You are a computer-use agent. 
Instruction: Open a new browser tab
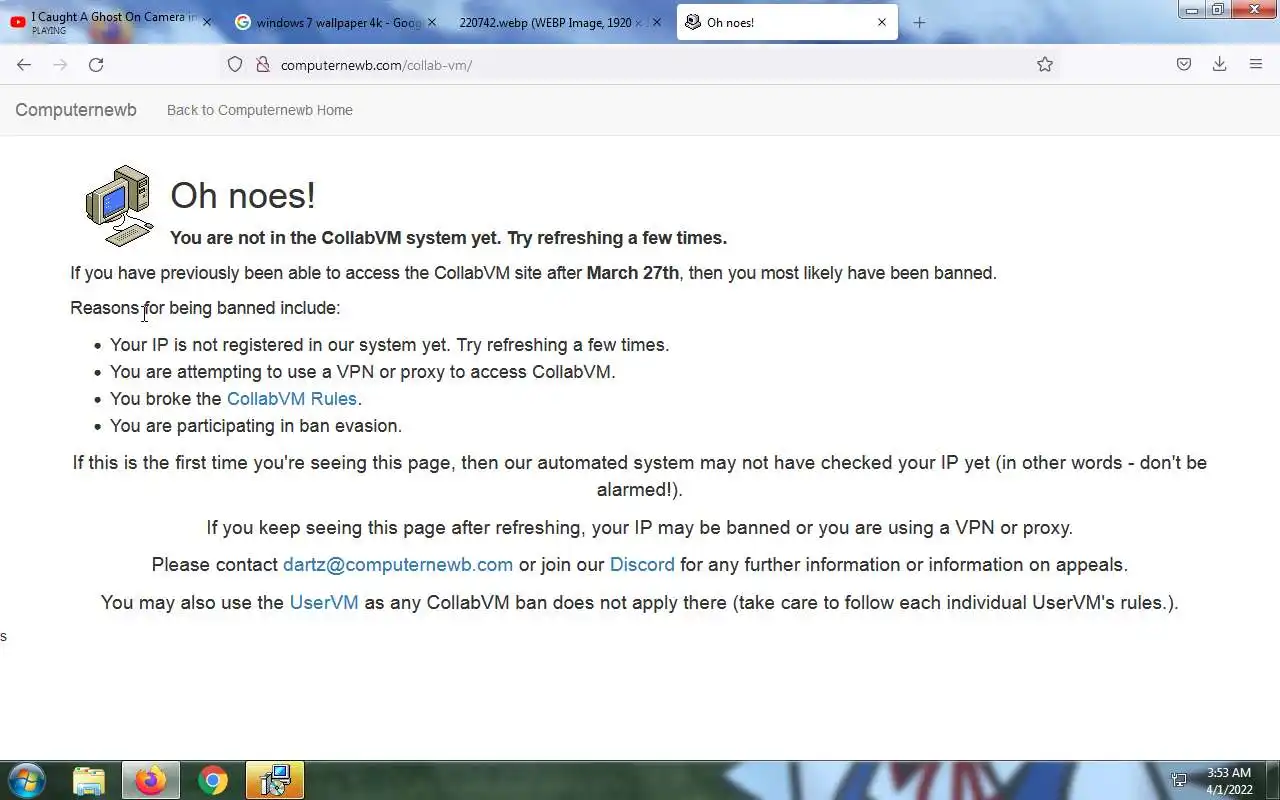[919, 22]
